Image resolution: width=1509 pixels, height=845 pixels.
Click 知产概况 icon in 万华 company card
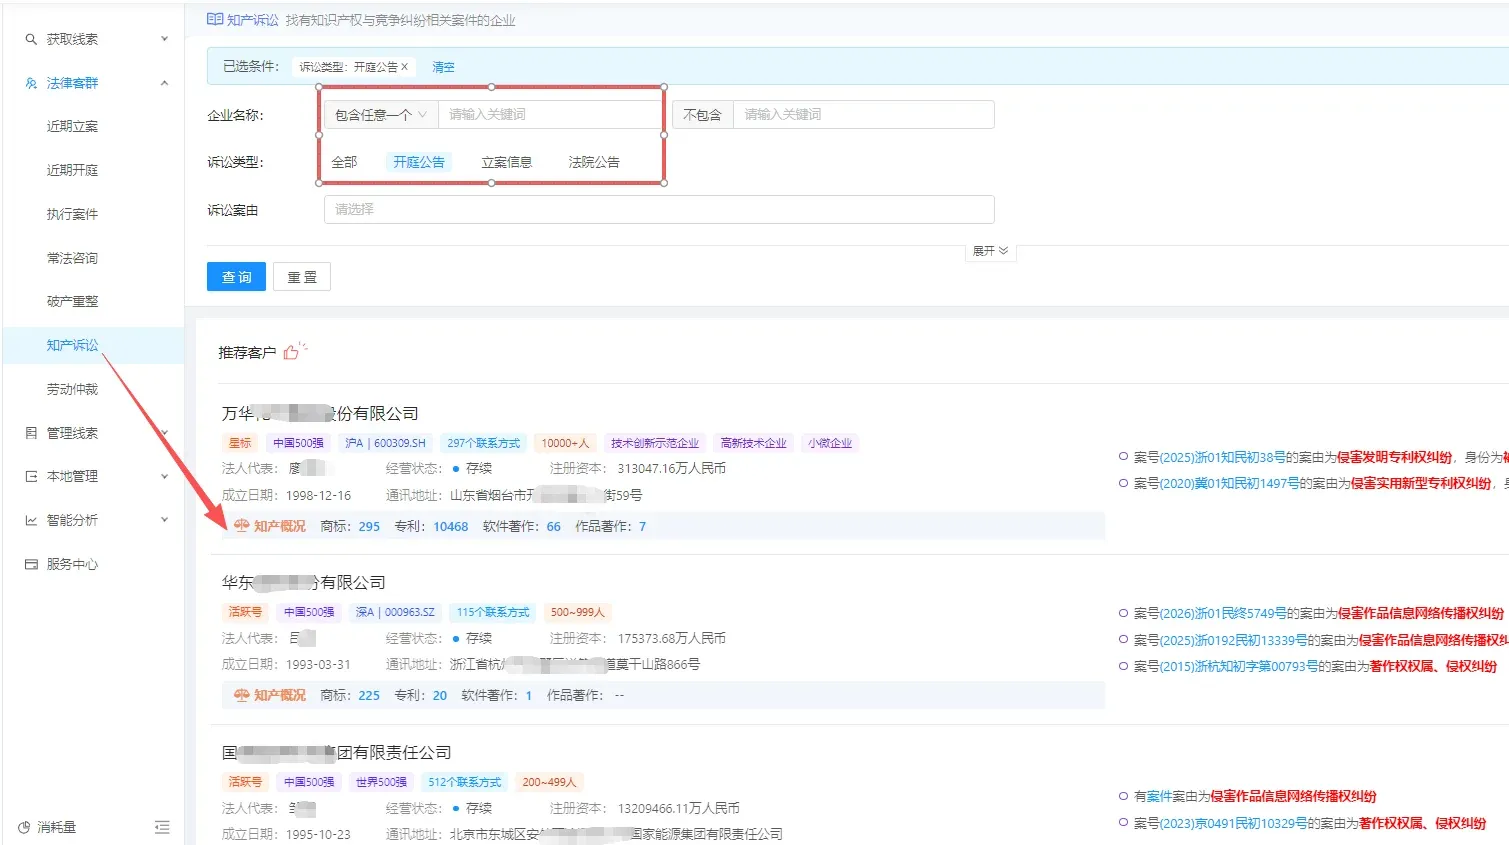click(241, 526)
